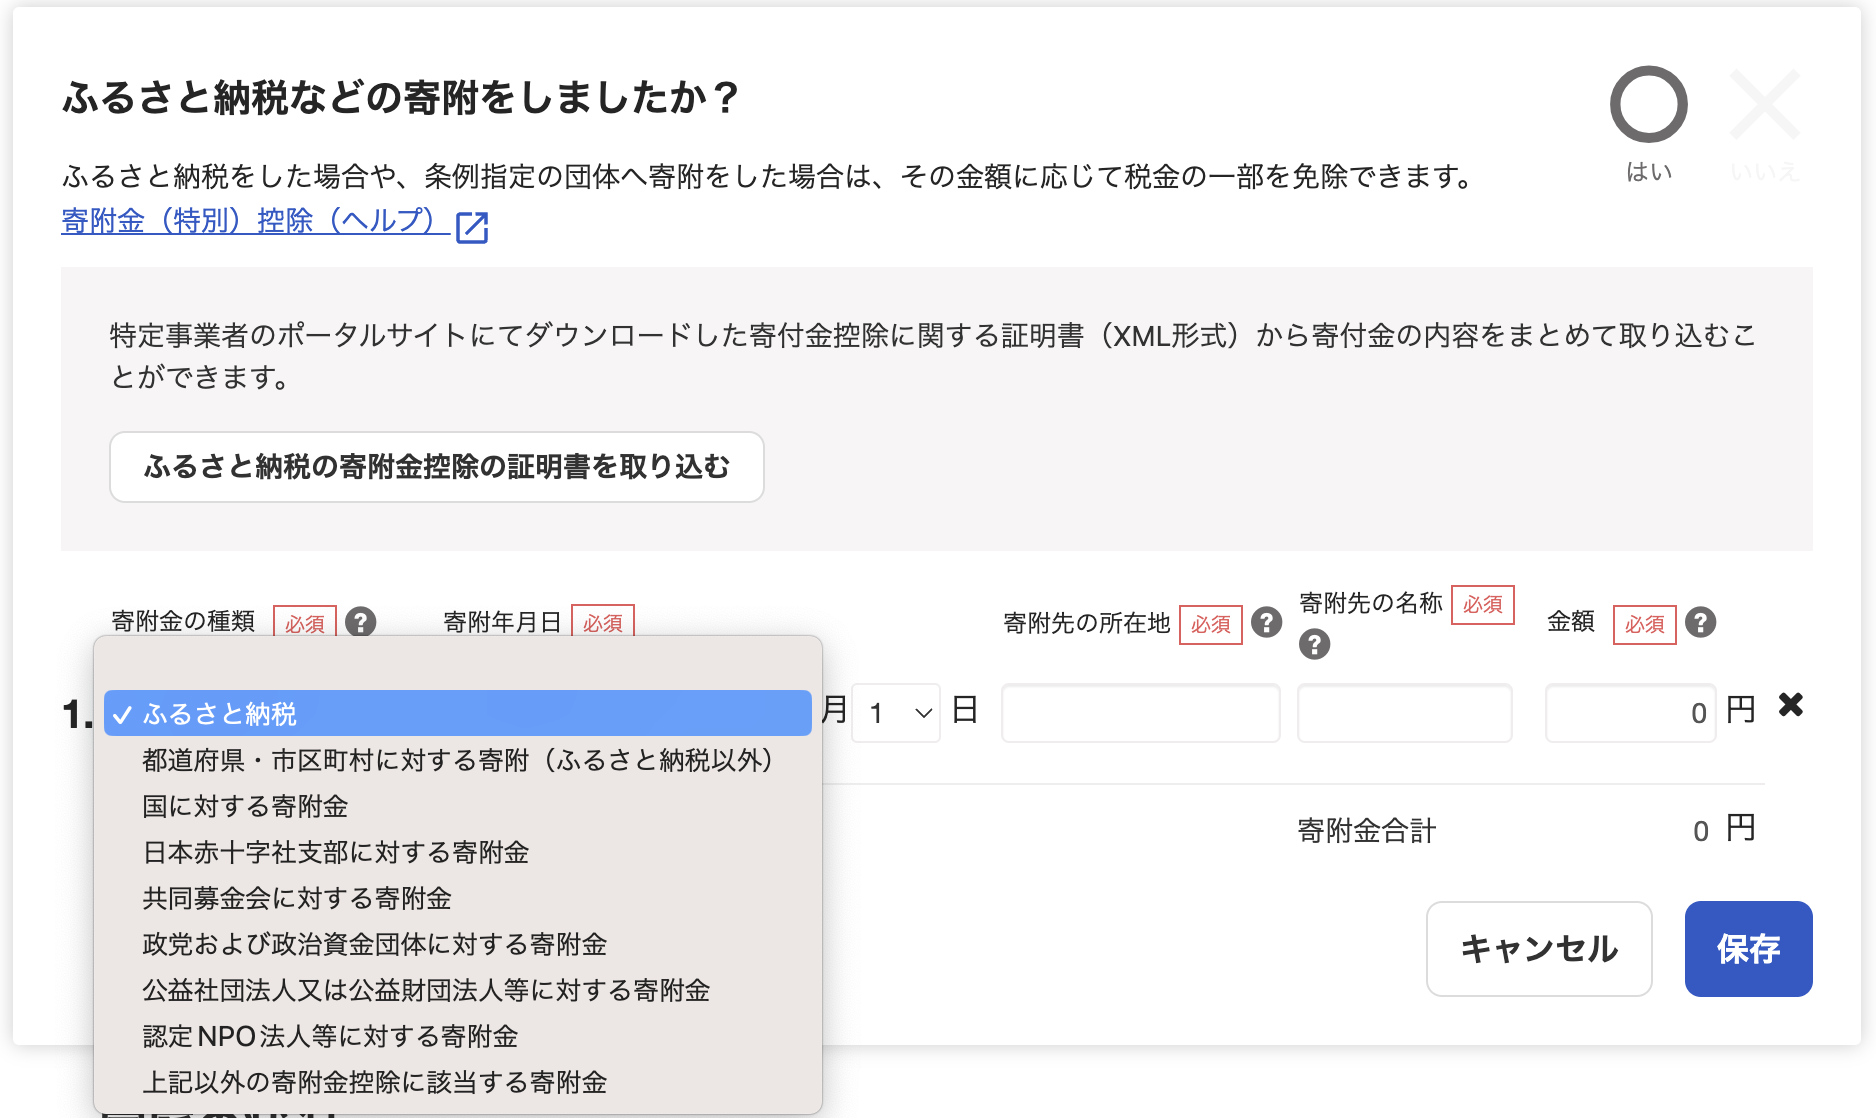Click help icon under 寄附先の名称

click(x=1314, y=645)
